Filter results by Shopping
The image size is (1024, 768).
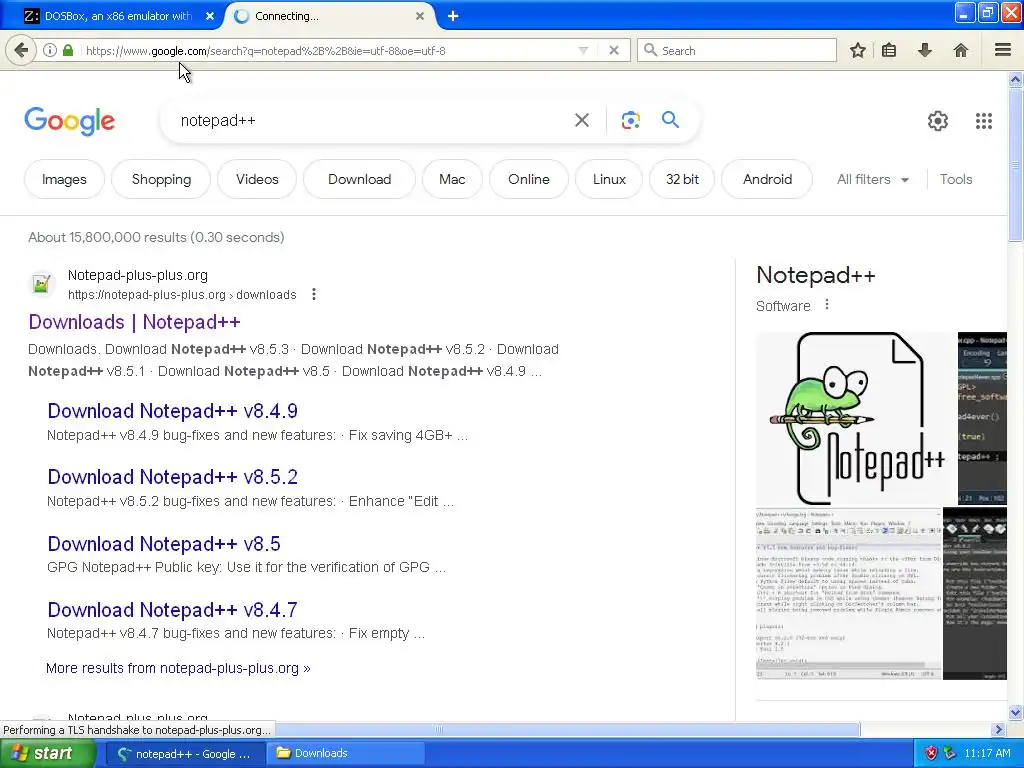pos(161,179)
